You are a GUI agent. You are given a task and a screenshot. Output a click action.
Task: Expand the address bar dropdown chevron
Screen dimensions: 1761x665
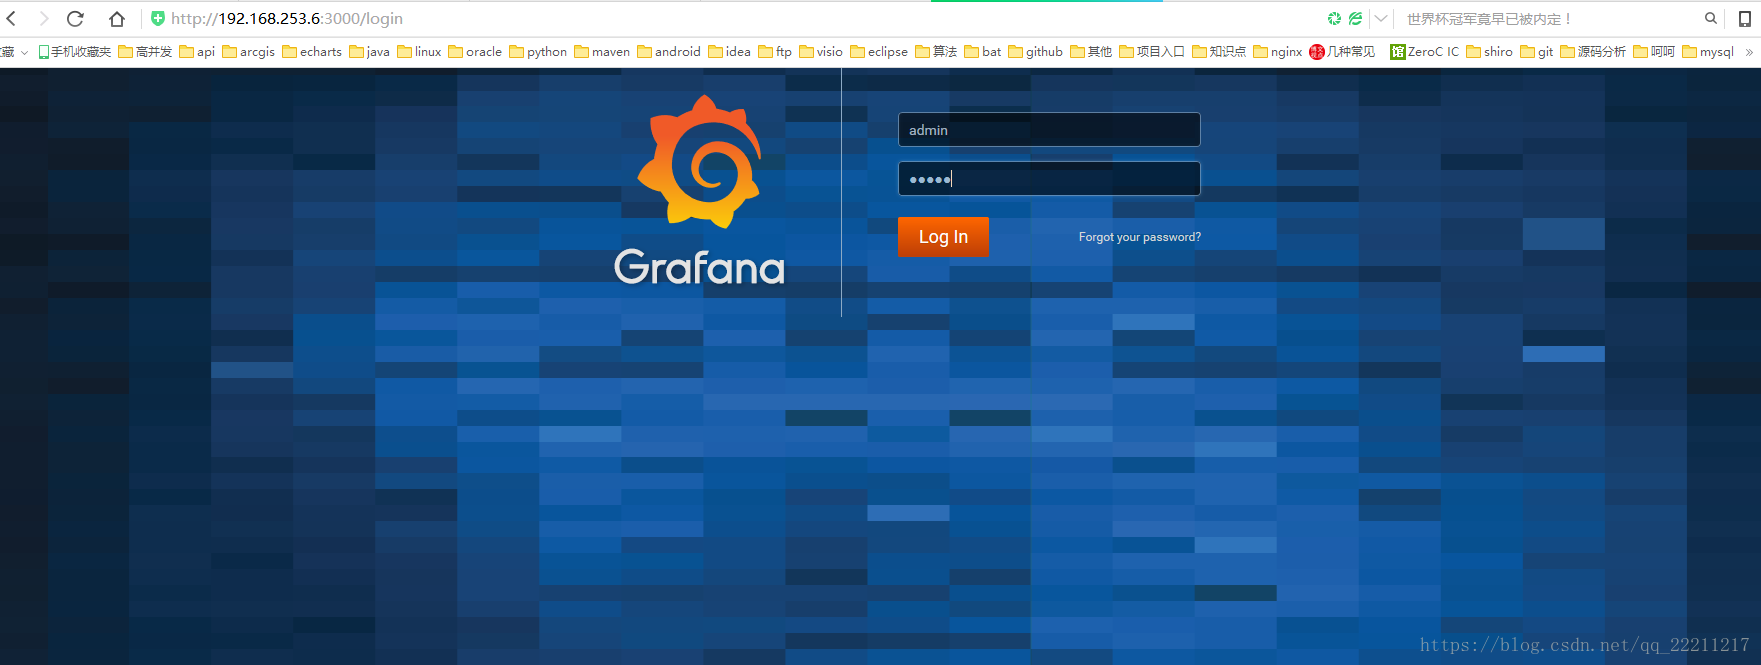[x=1381, y=18]
